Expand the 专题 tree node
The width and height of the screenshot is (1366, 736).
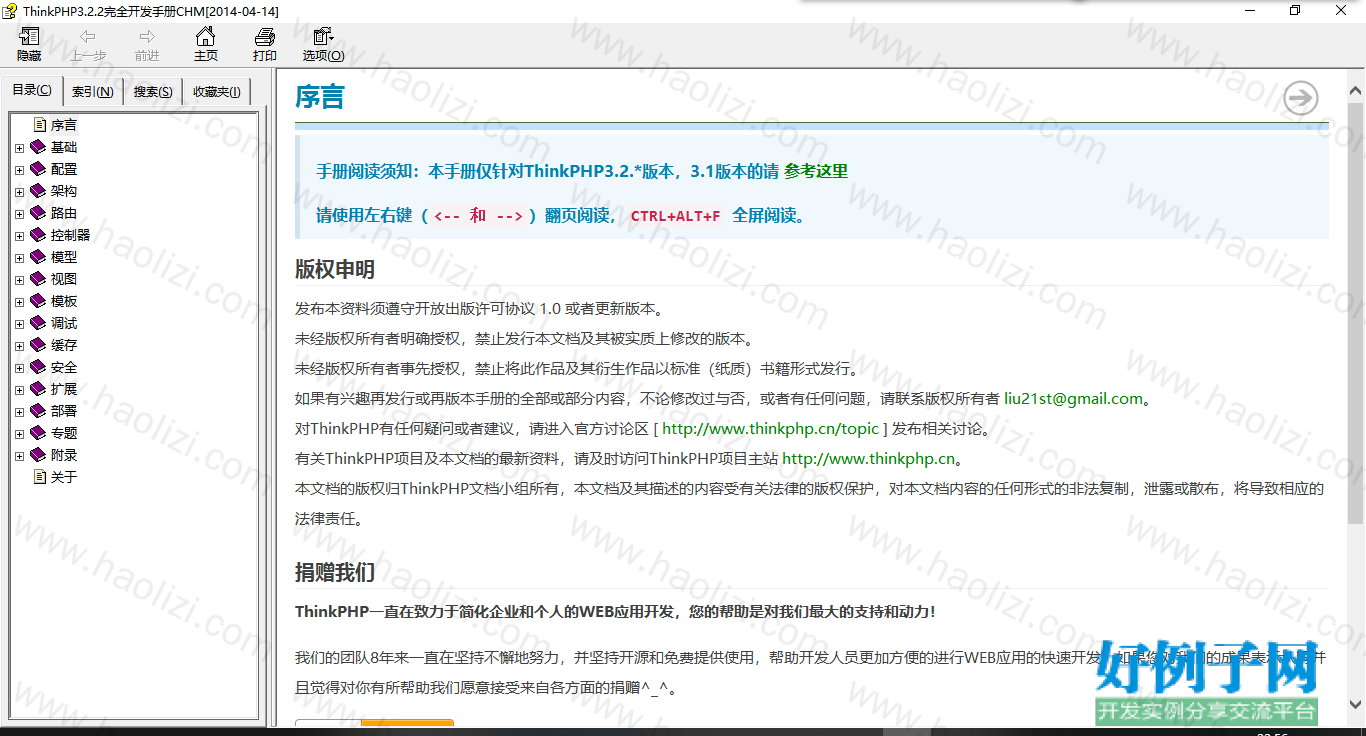19,434
